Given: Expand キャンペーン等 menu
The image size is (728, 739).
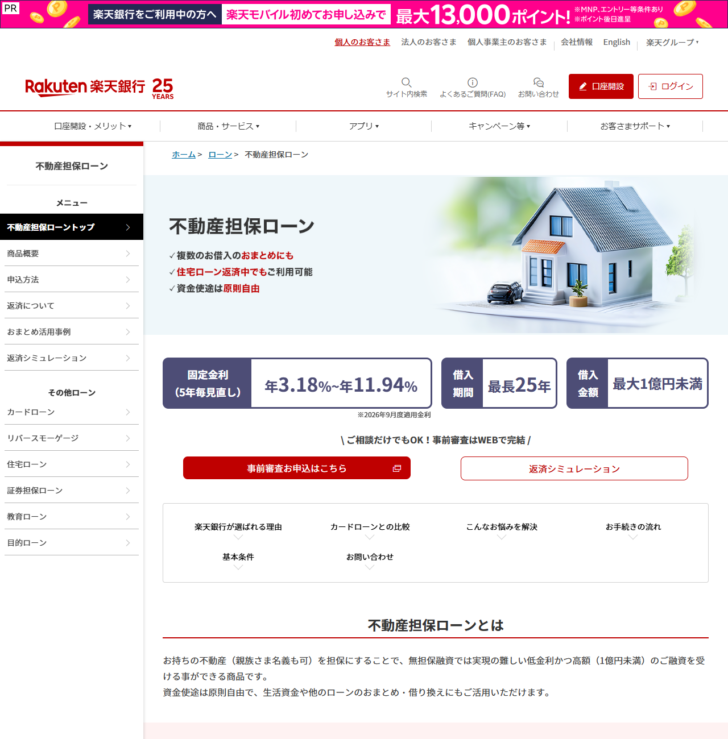Looking at the screenshot, I should pyautogui.click(x=499, y=126).
